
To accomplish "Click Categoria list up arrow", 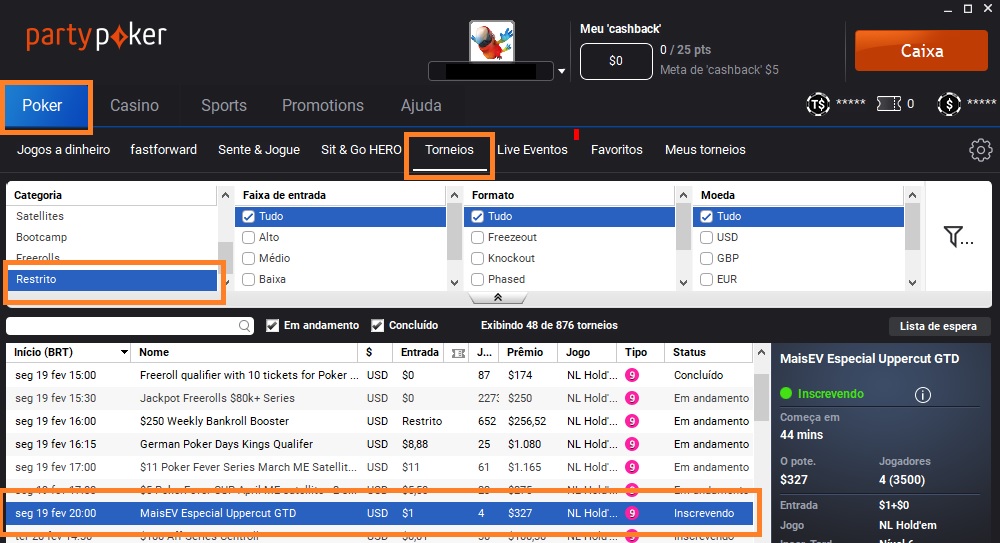I will tap(225, 195).
